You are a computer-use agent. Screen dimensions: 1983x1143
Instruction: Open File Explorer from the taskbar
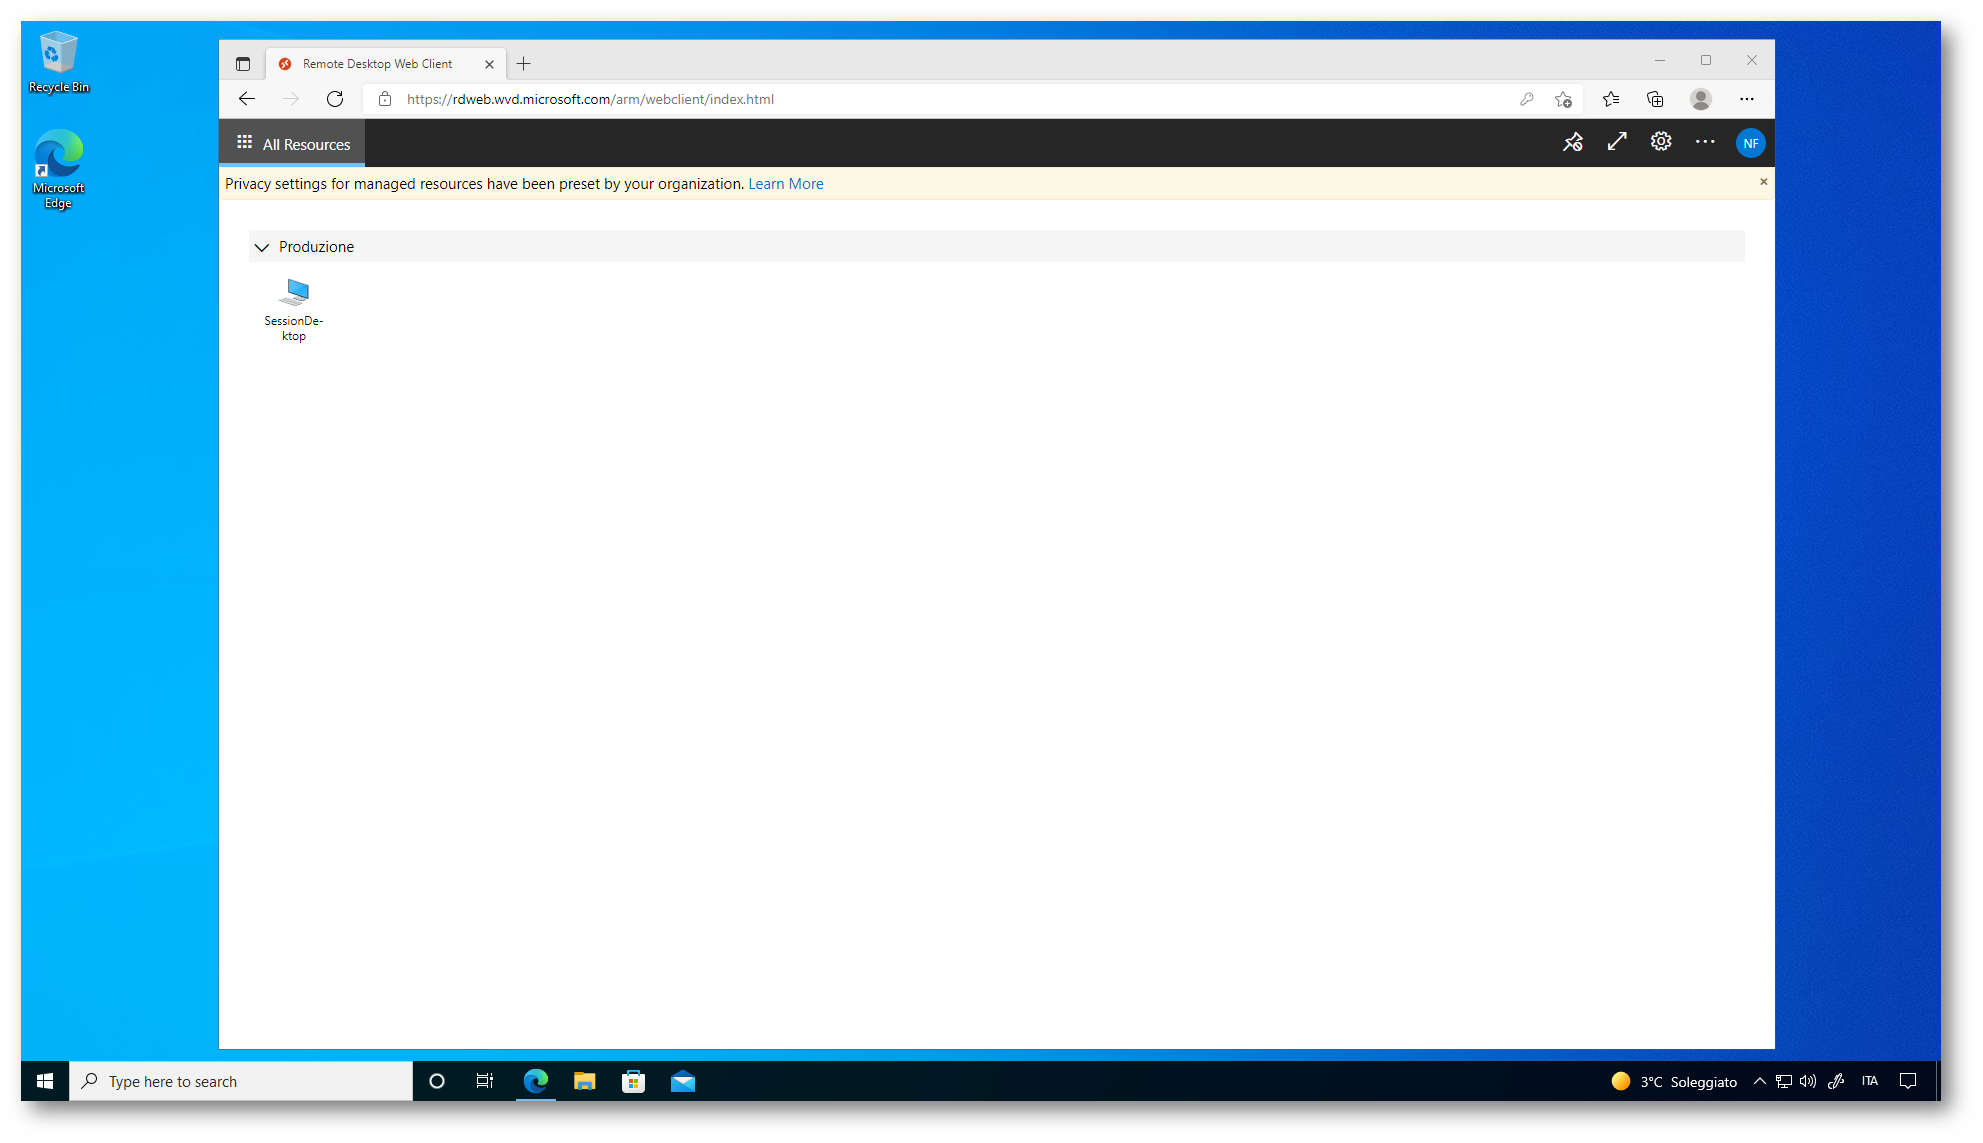585,1081
